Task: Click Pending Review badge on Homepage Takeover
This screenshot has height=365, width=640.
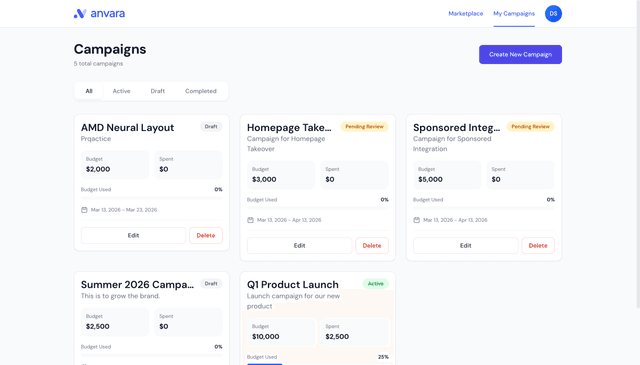Action: click(364, 127)
